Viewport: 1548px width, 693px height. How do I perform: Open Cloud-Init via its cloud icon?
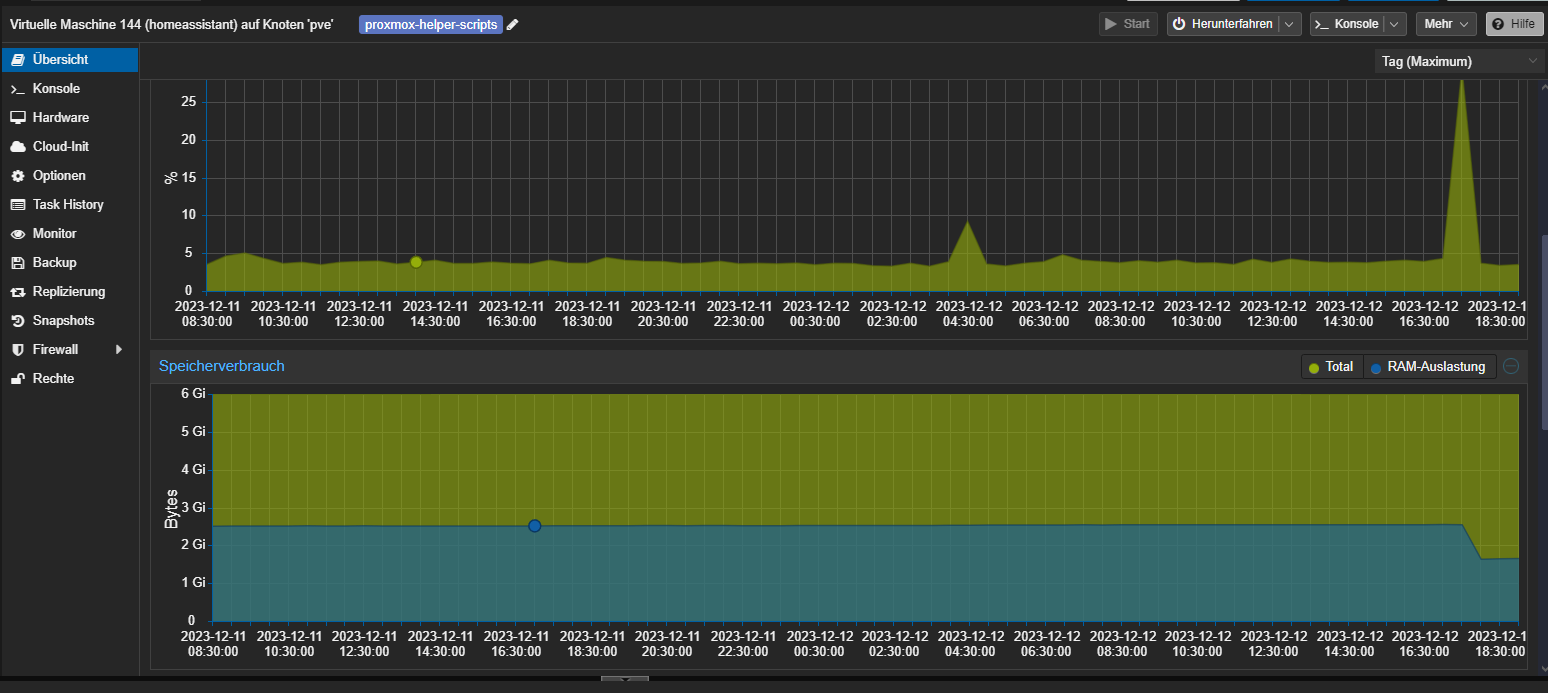[x=17, y=147]
